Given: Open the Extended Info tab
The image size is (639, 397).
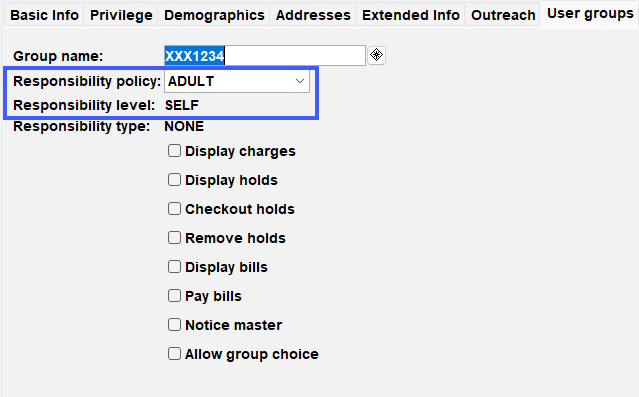Looking at the screenshot, I should click(x=410, y=15).
